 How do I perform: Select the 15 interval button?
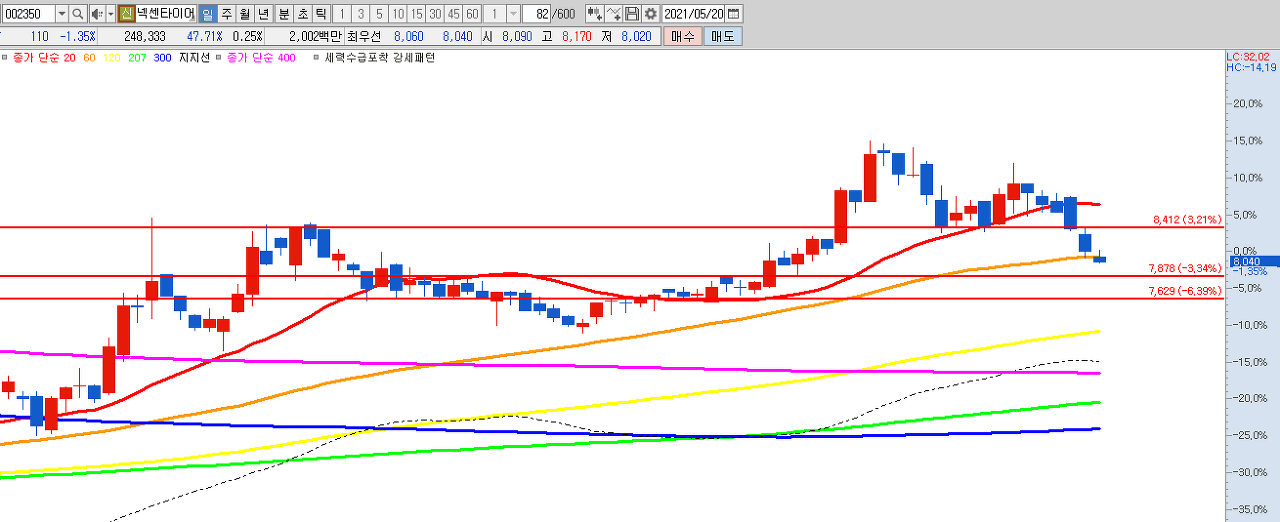pyautogui.click(x=416, y=14)
